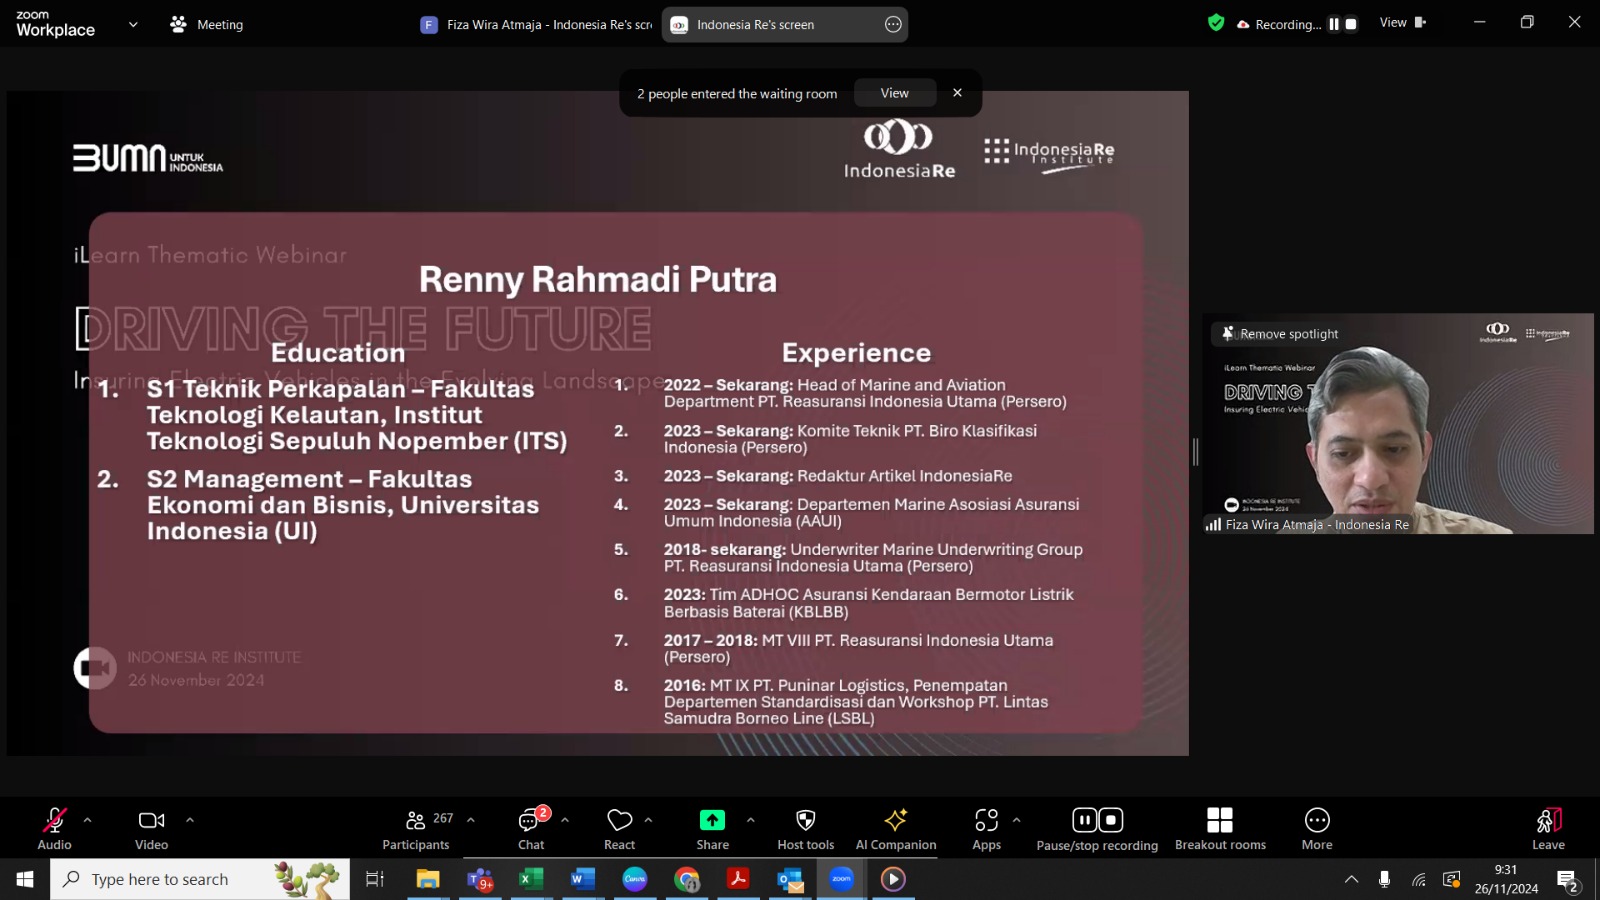Click the taskbar search box
This screenshot has width=1600, height=900.
click(200, 879)
